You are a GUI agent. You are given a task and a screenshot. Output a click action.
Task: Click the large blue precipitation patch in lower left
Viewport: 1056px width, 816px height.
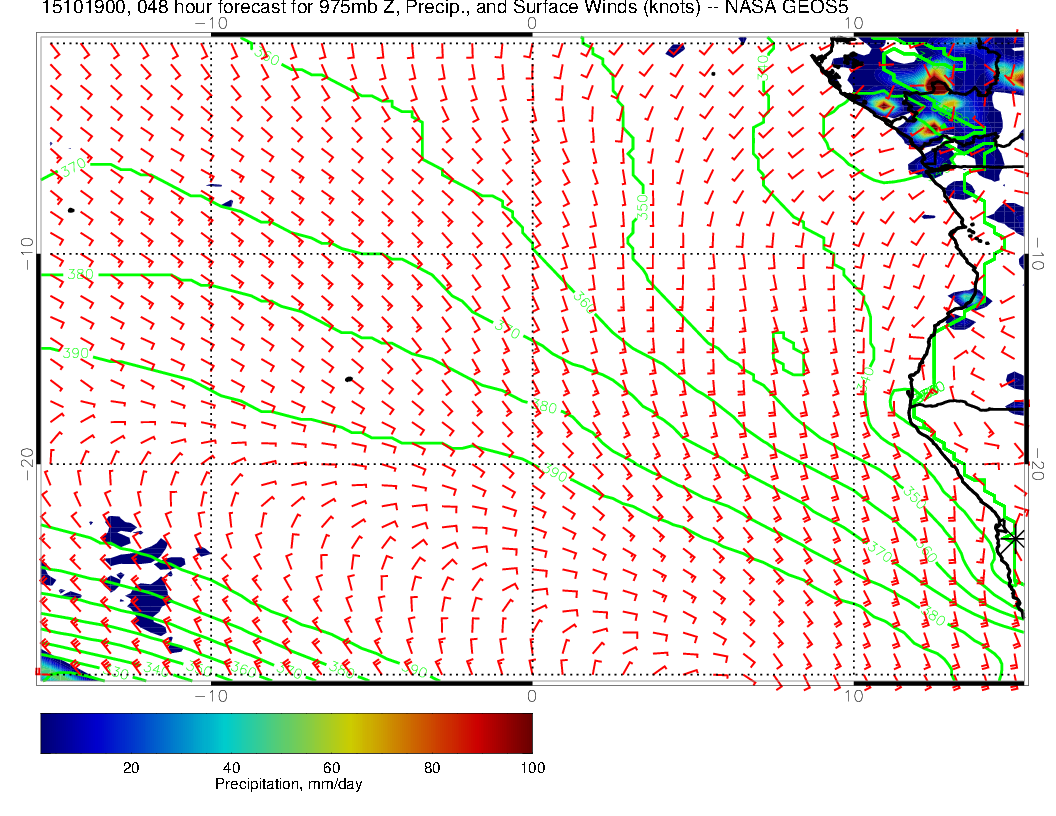[x=150, y=603]
